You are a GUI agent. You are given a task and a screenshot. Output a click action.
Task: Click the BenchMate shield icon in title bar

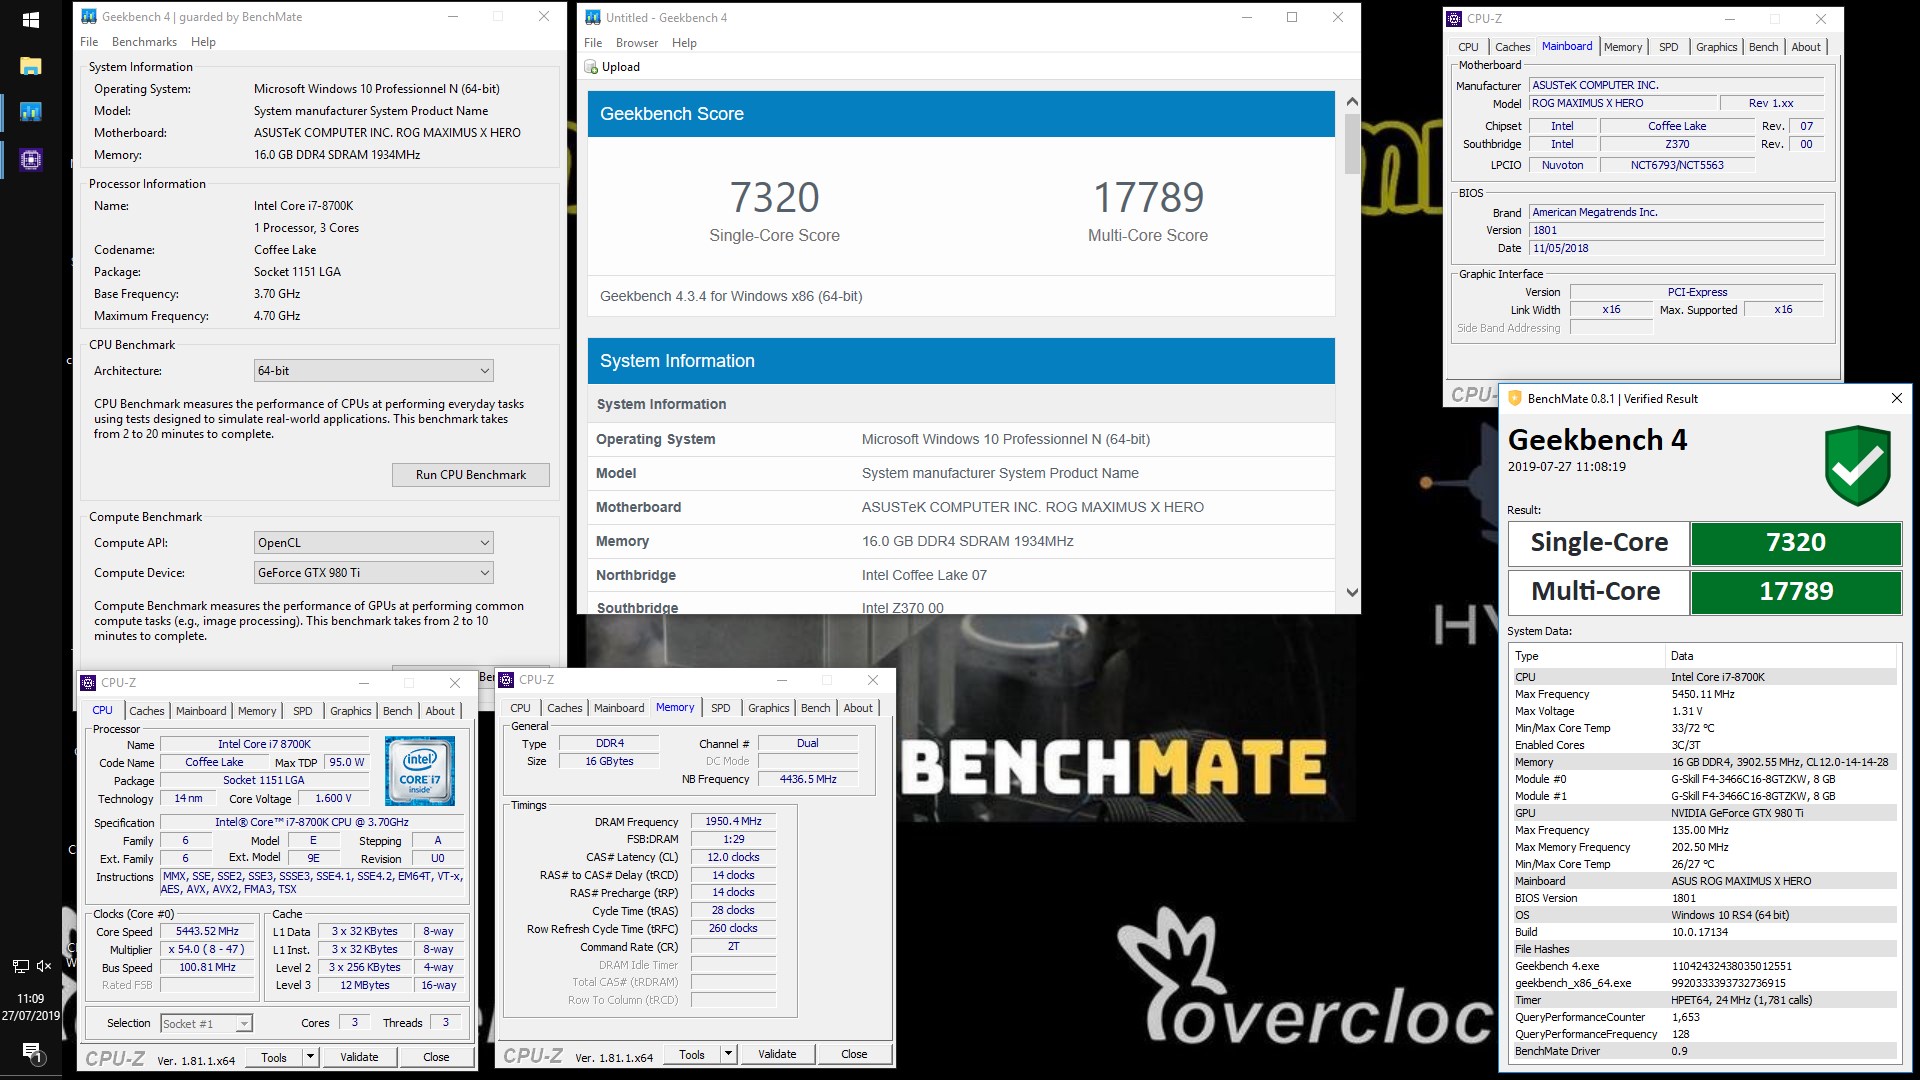(1514, 398)
